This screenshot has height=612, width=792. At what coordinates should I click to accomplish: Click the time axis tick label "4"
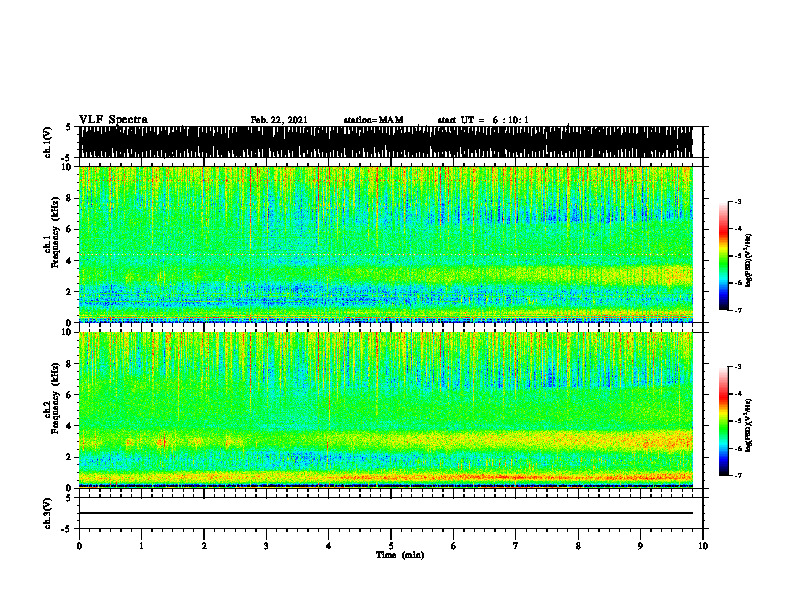pos(329,546)
